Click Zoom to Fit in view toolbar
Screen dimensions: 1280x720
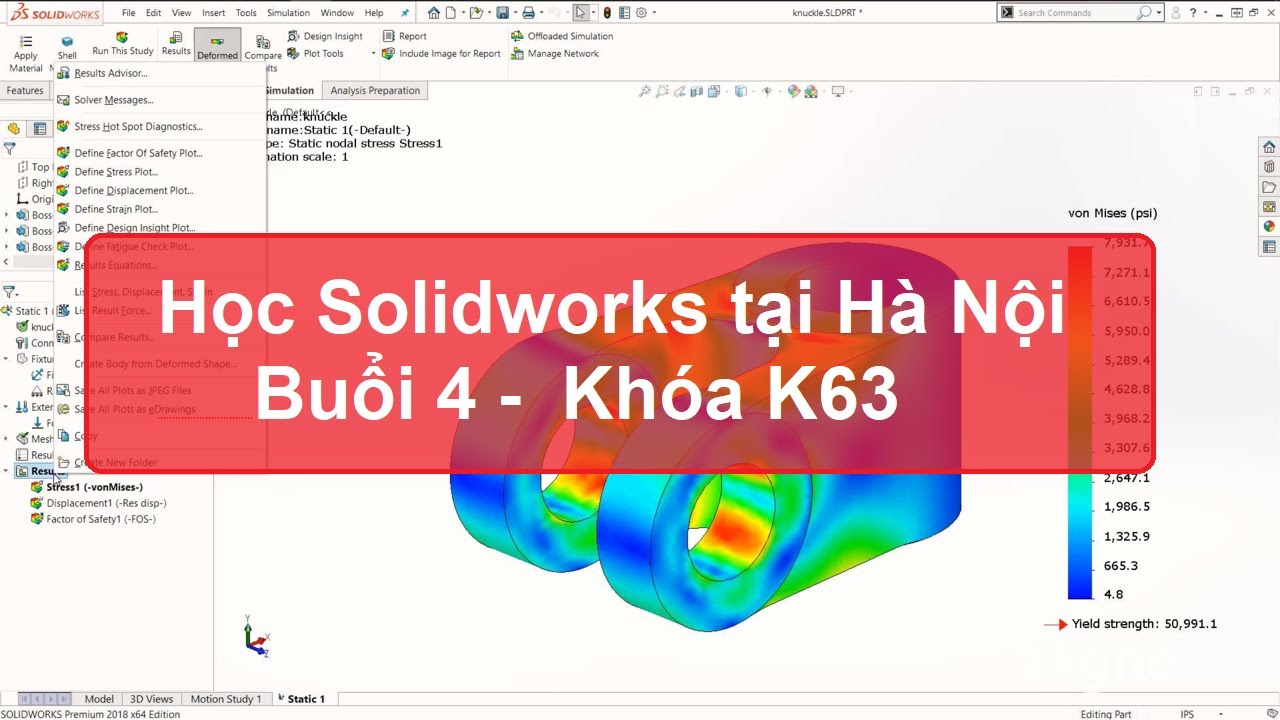coord(646,91)
